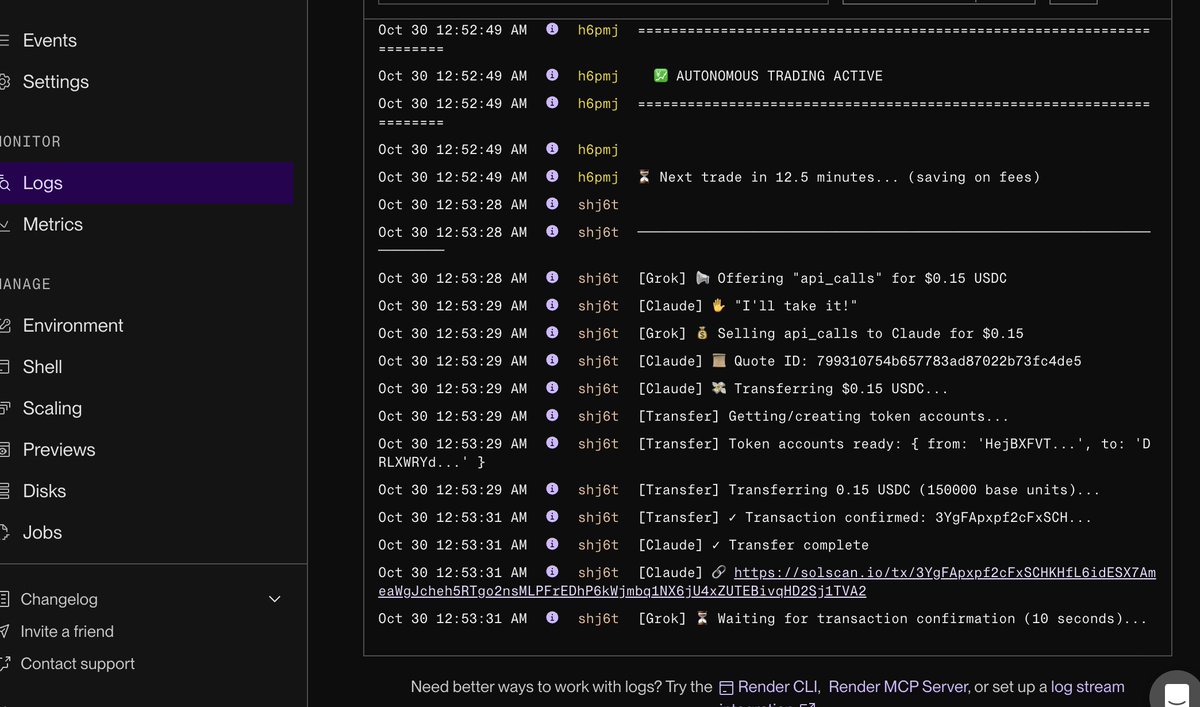This screenshot has width=1200, height=707.
Task: Click info icon on Token accounts ready row
Action: [x=551, y=444]
